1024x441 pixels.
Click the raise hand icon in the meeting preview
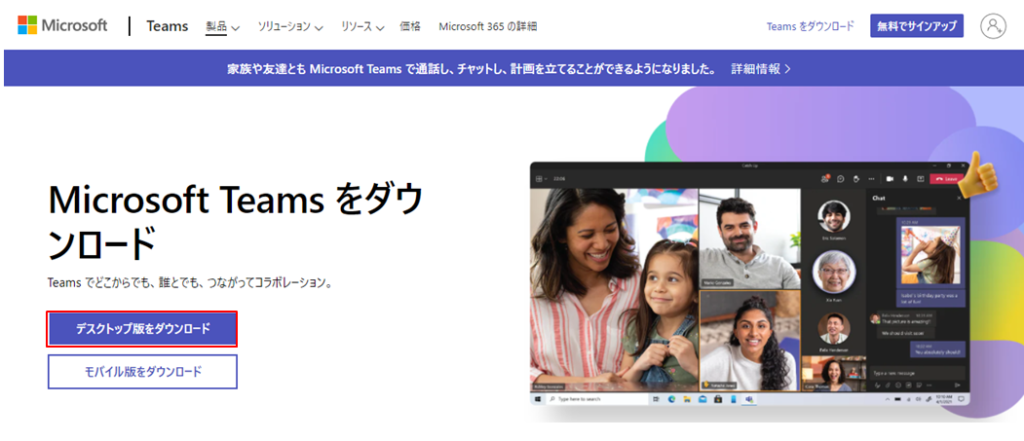tap(856, 179)
